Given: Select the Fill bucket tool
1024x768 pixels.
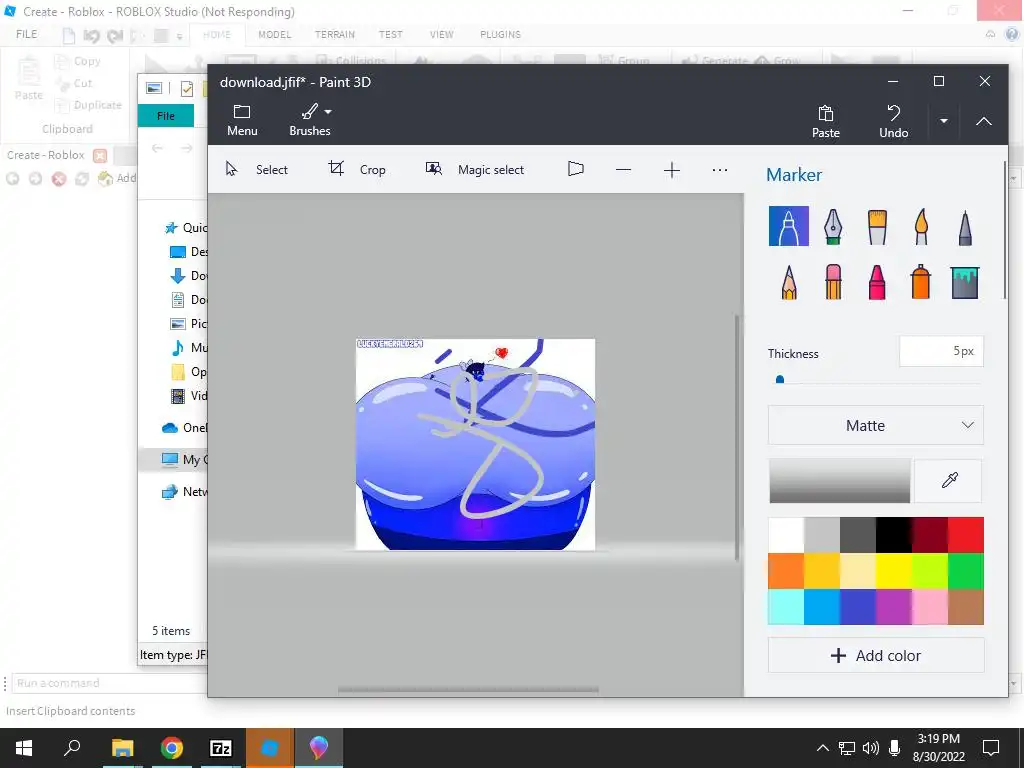Looking at the screenshot, I should [965, 283].
